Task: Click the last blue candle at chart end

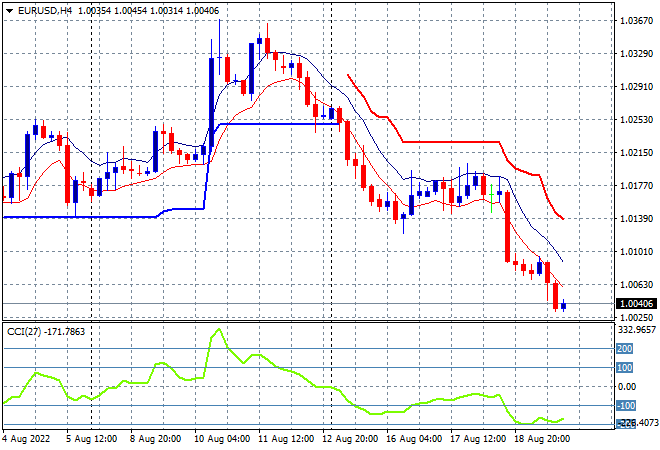Action: [564, 306]
